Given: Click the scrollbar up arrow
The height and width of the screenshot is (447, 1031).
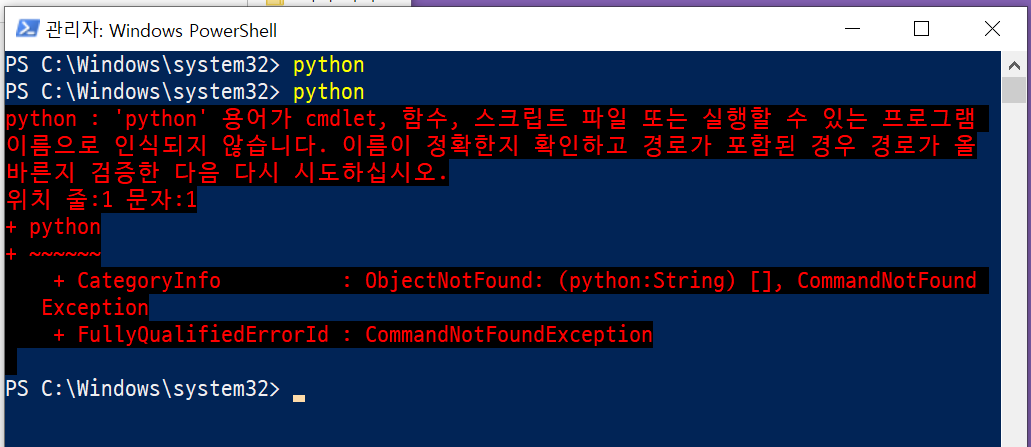Looking at the screenshot, I should (1015, 64).
